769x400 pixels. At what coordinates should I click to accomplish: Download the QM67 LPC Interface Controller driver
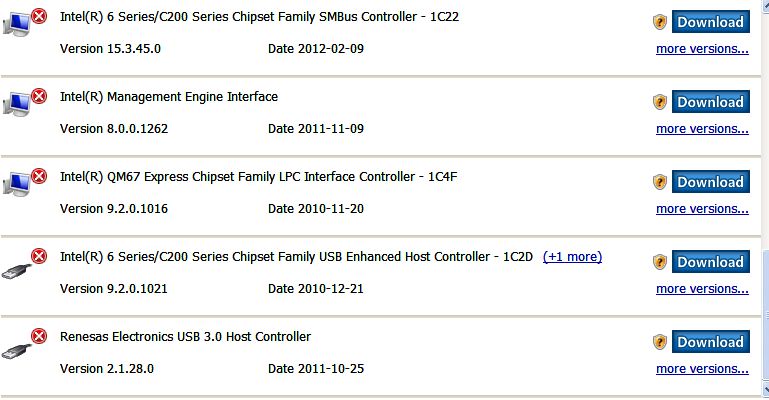711,182
